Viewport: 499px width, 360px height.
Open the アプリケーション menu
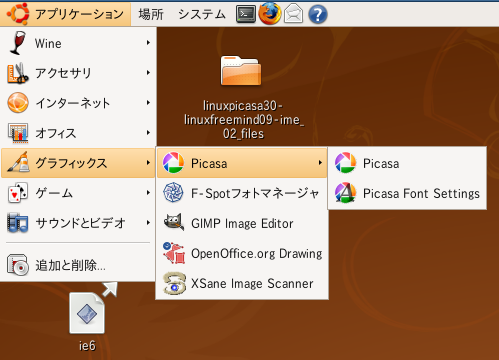pyautogui.click(x=65, y=14)
